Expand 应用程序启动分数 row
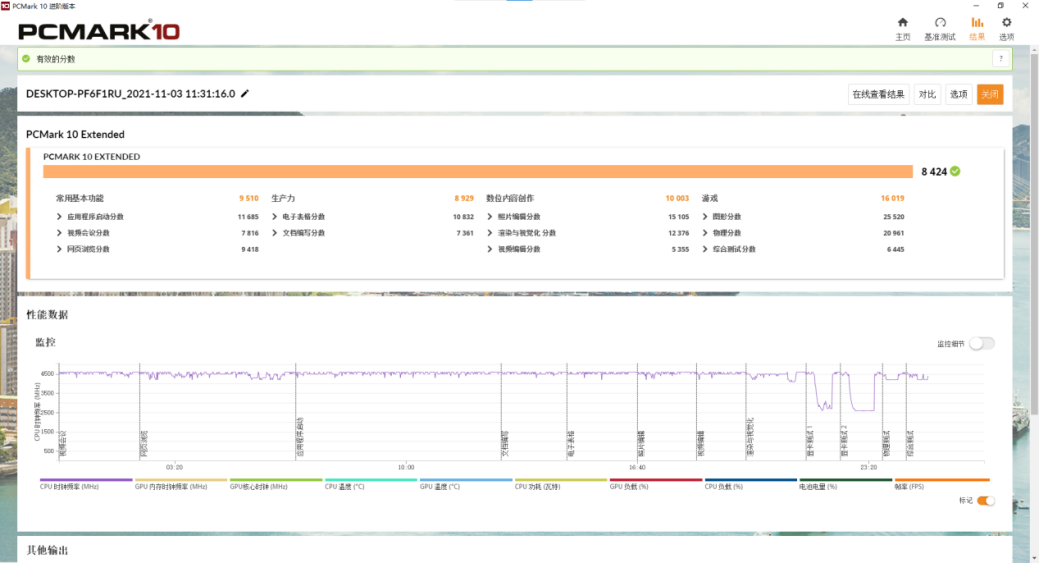This screenshot has width=1039, height=563. click(x=60, y=217)
